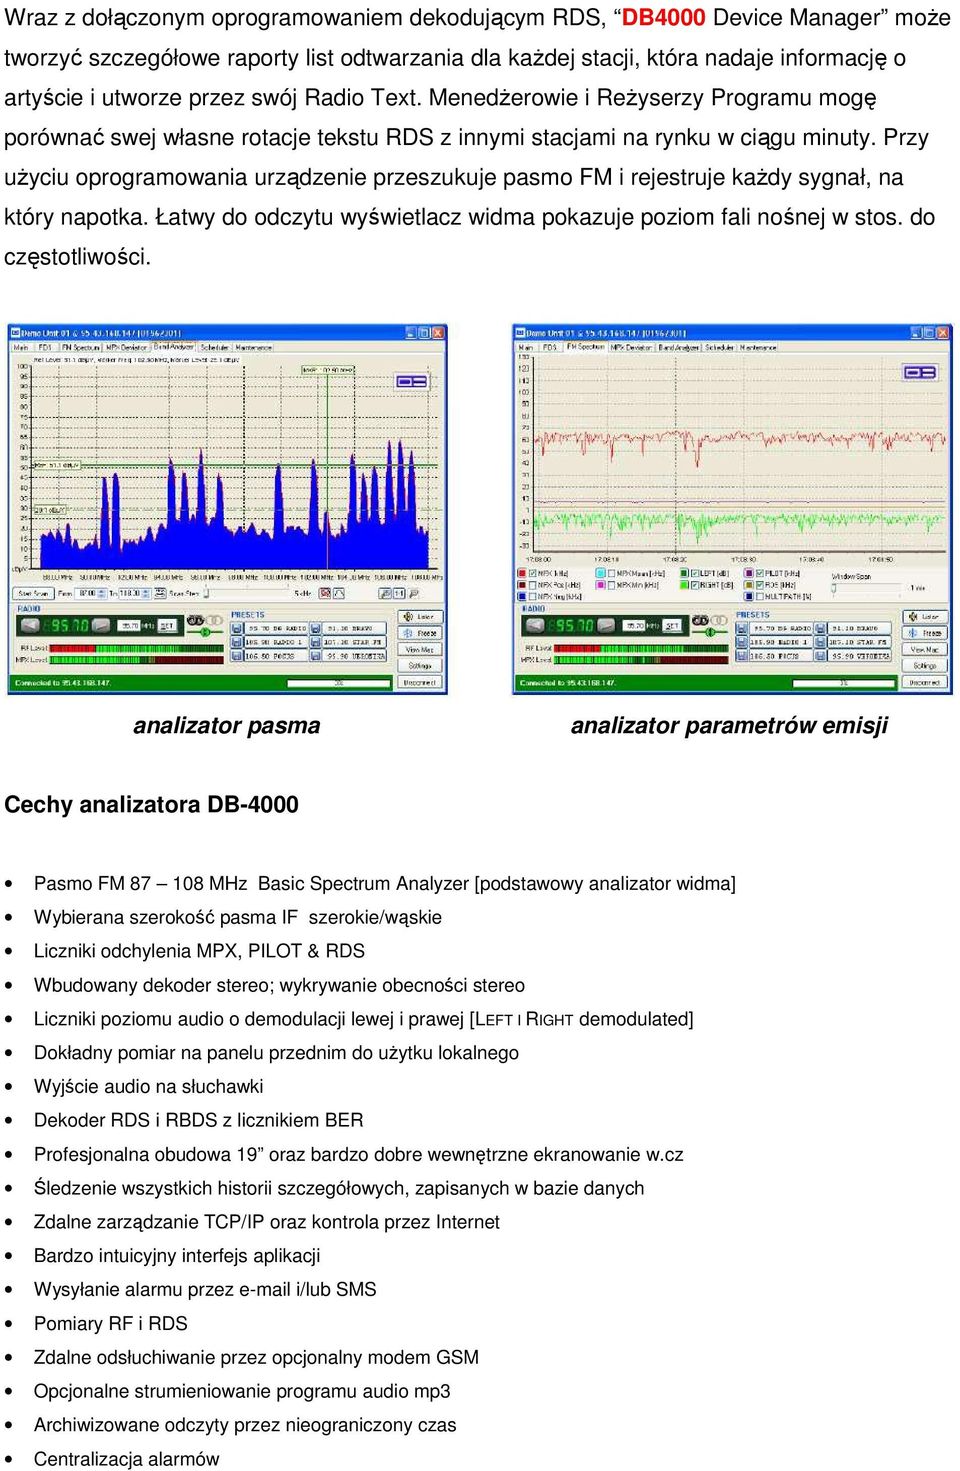Screen dimensions: 960x1471
Task: Click save icon beside 105.90 RADIO 1 preset, right window
Action: click(x=742, y=642)
